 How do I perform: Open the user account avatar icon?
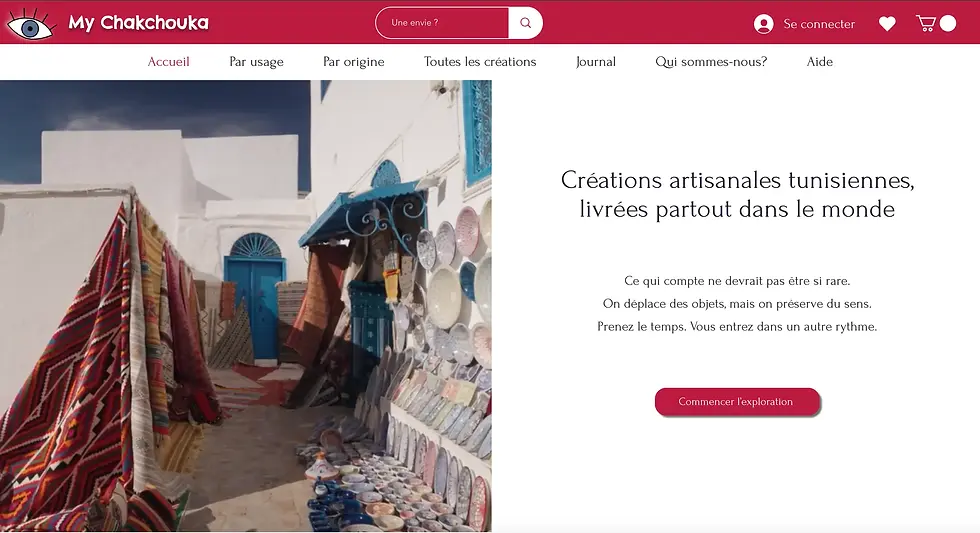[764, 24]
